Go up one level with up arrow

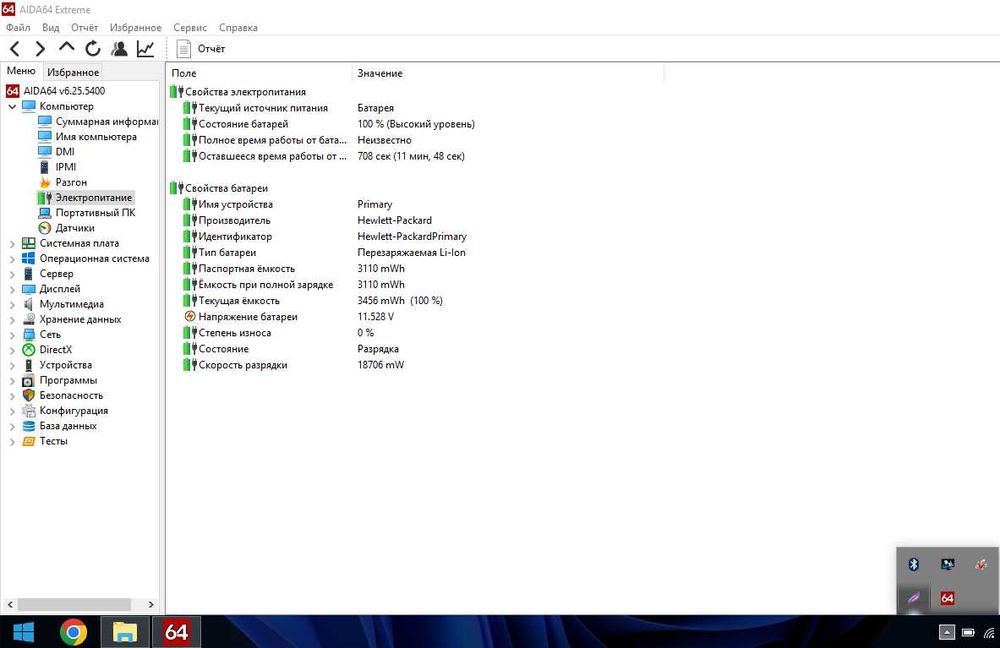point(66,48)
